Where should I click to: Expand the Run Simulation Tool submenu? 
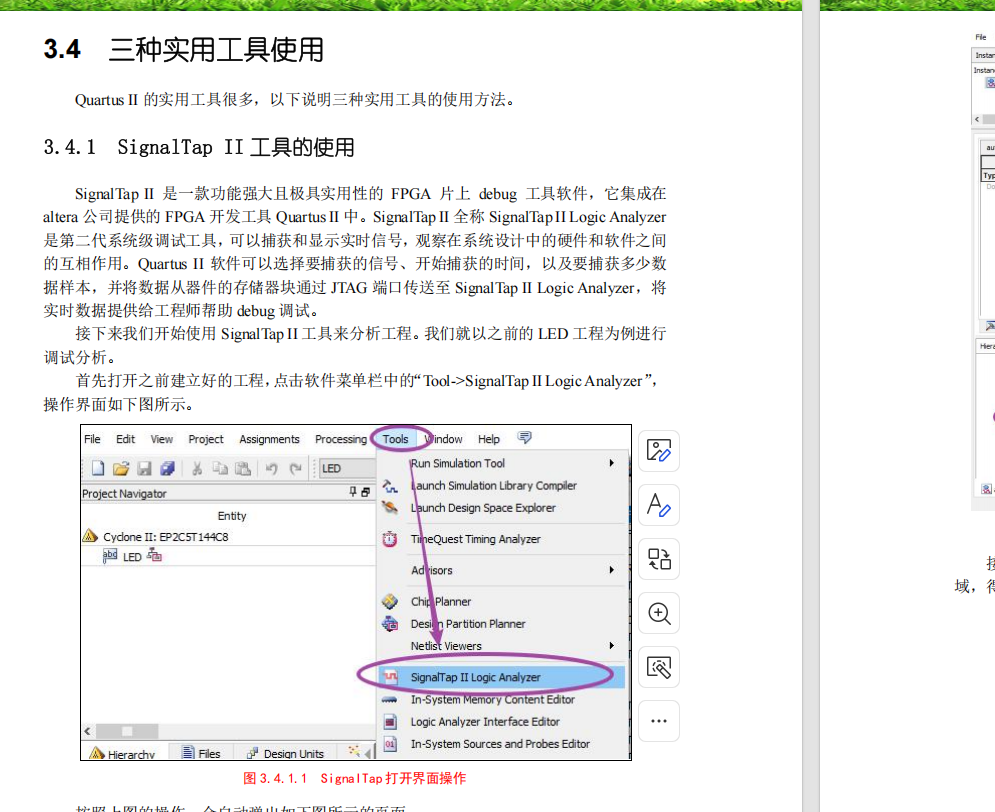click(x=612, y=463)
